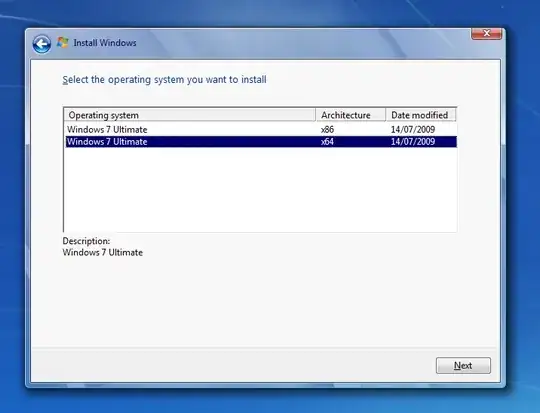
Task: Sort by Operating system column header
Action: point(190,115)
